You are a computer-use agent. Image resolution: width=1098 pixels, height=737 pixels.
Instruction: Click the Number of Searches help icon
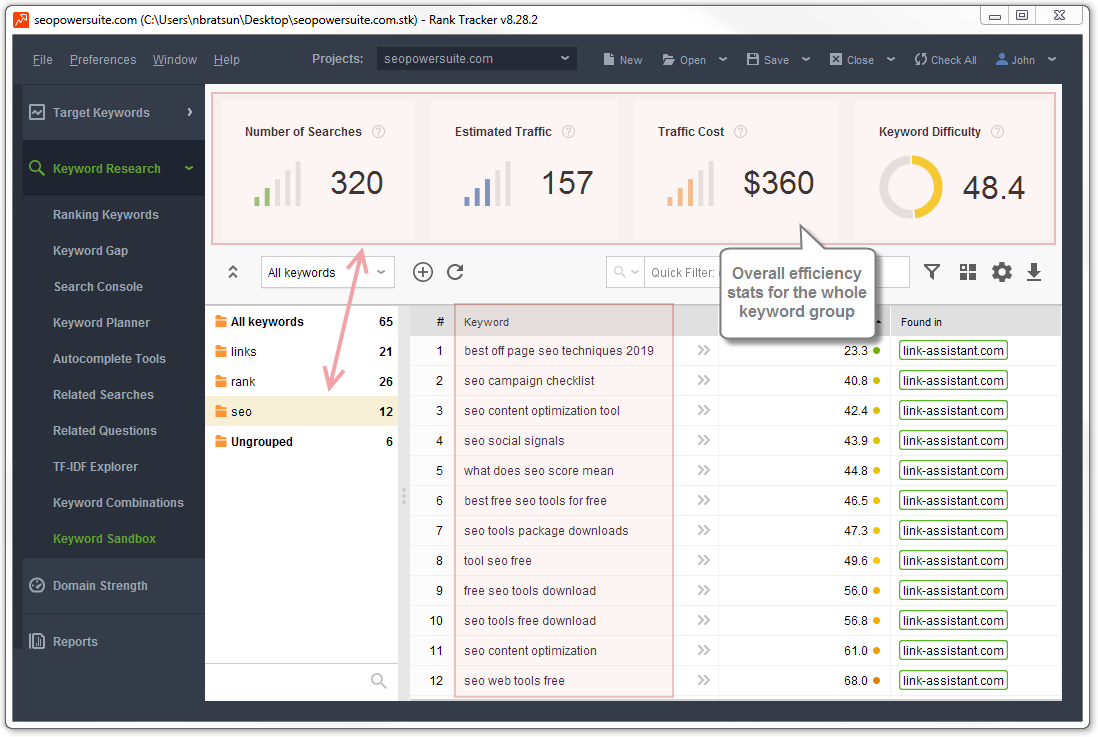378,132
